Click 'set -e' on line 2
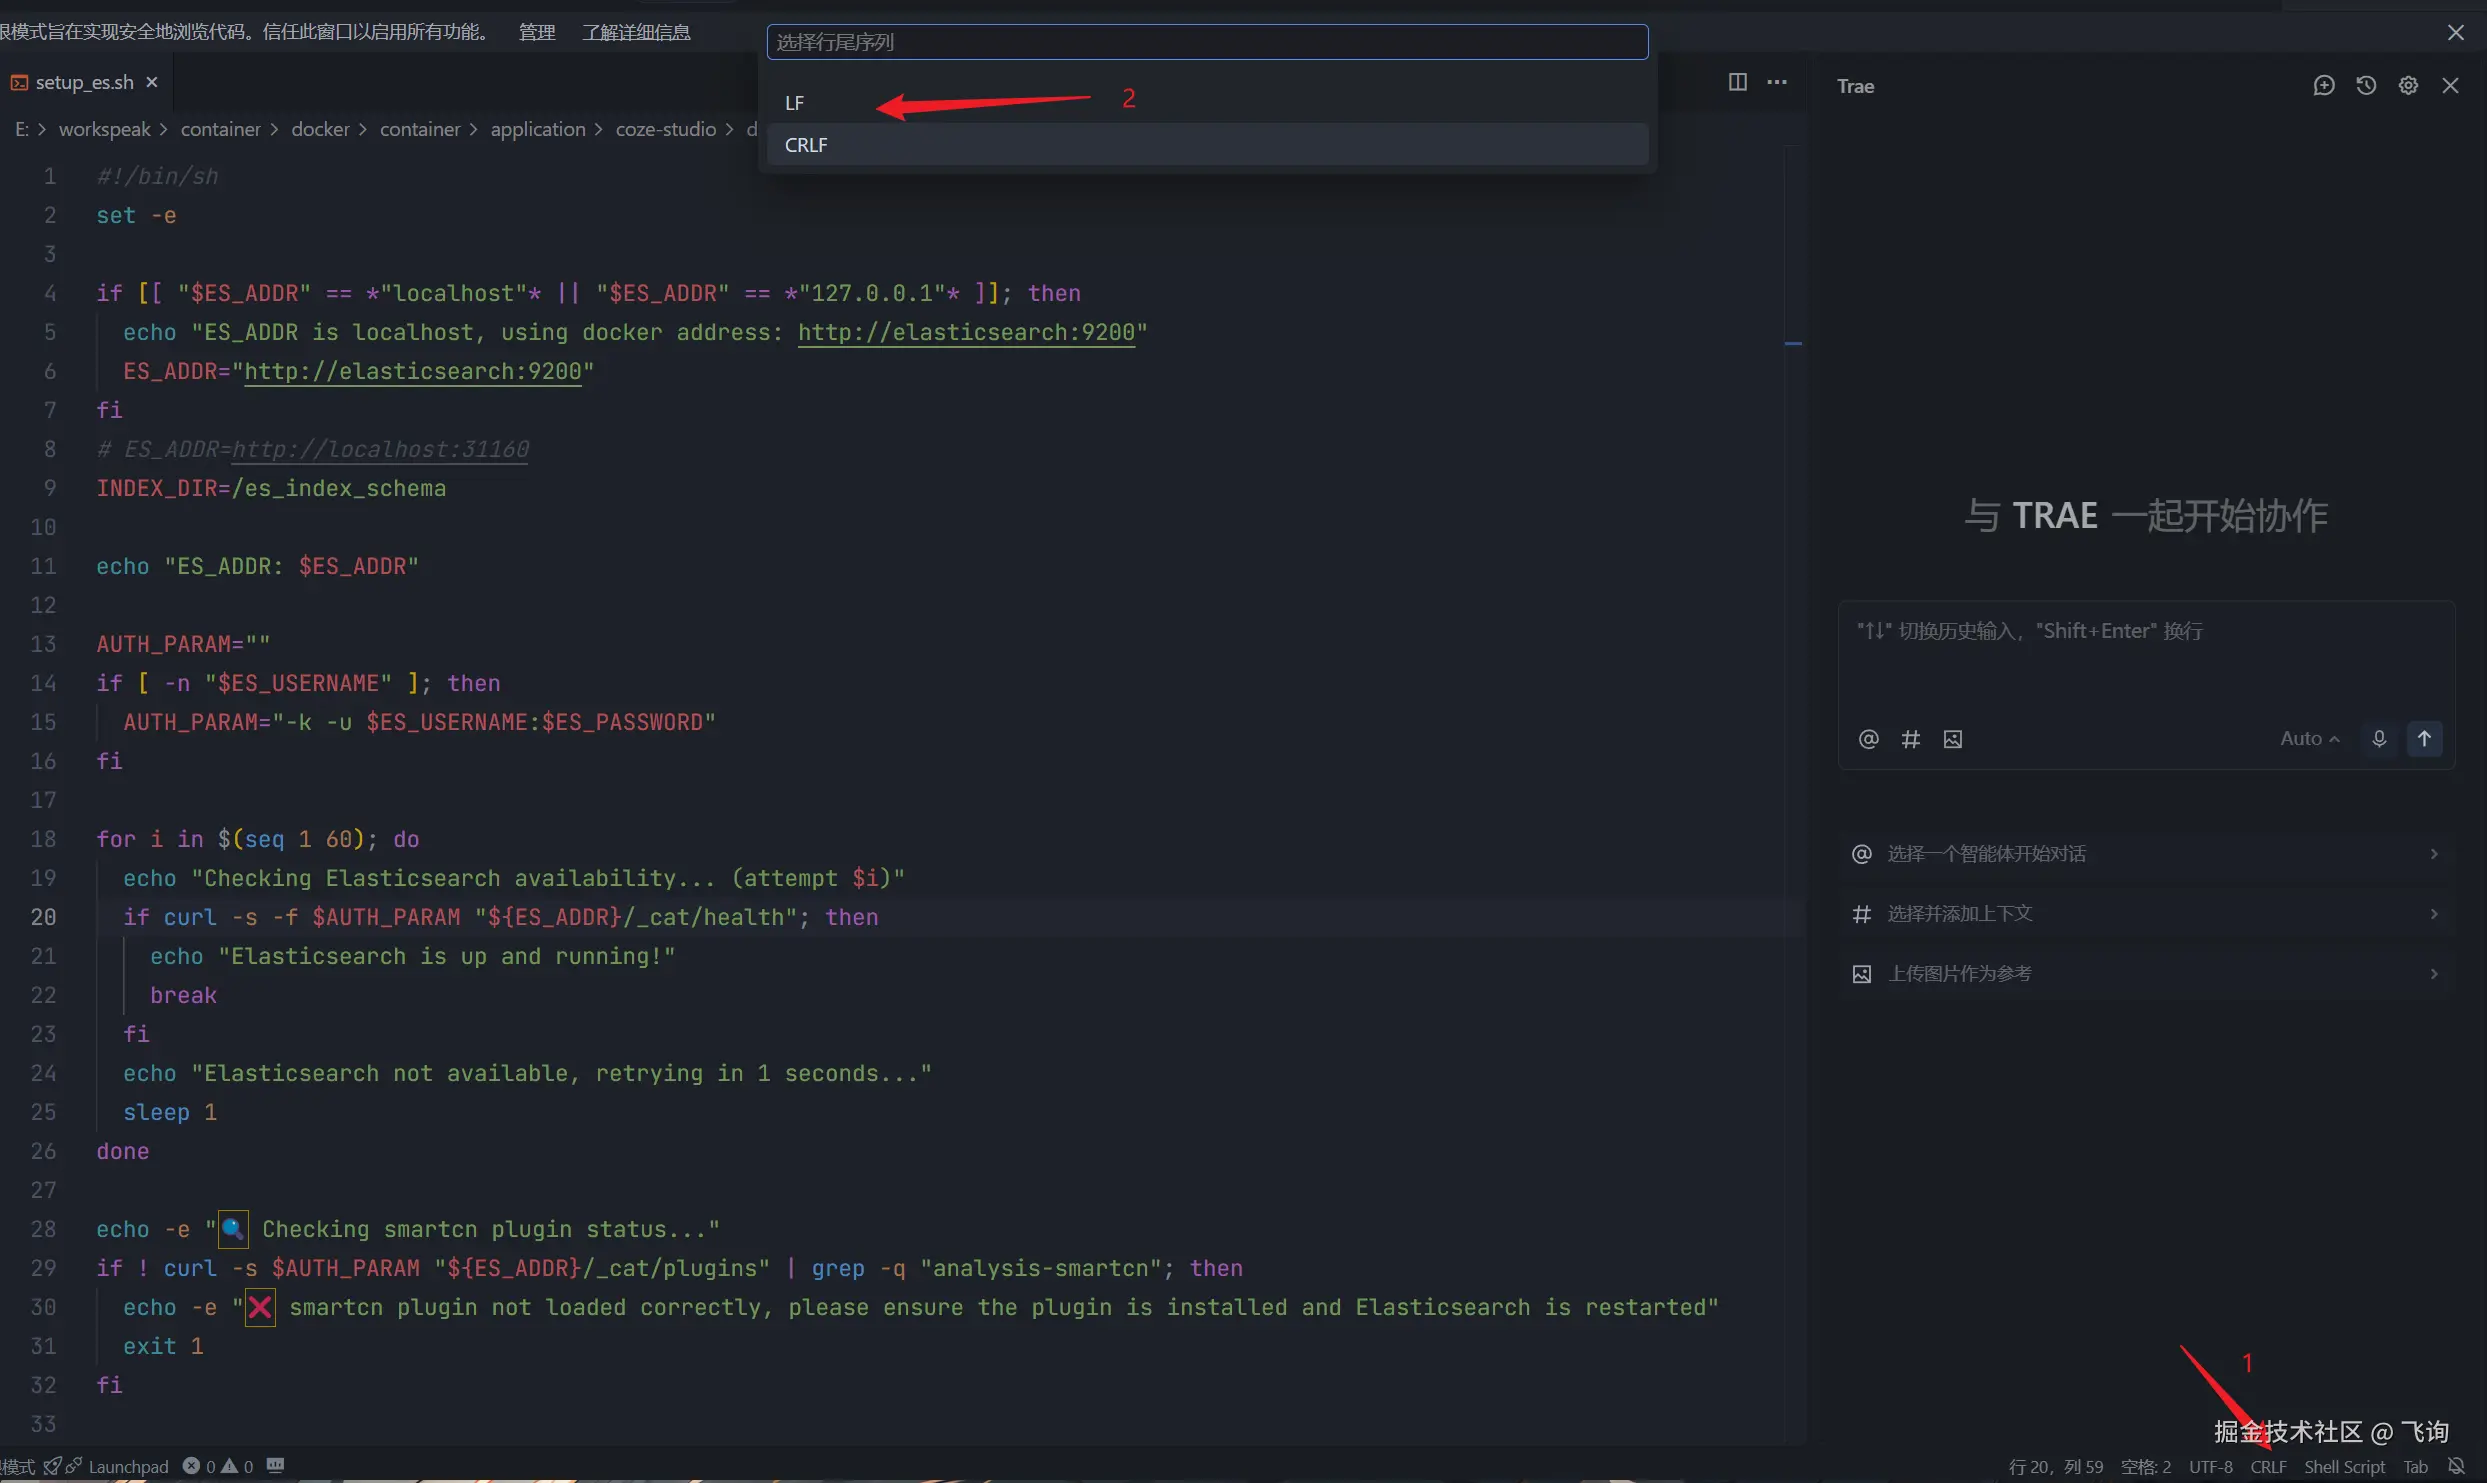The height and width of the screenshot is (1483, 2487). [136, 215]
